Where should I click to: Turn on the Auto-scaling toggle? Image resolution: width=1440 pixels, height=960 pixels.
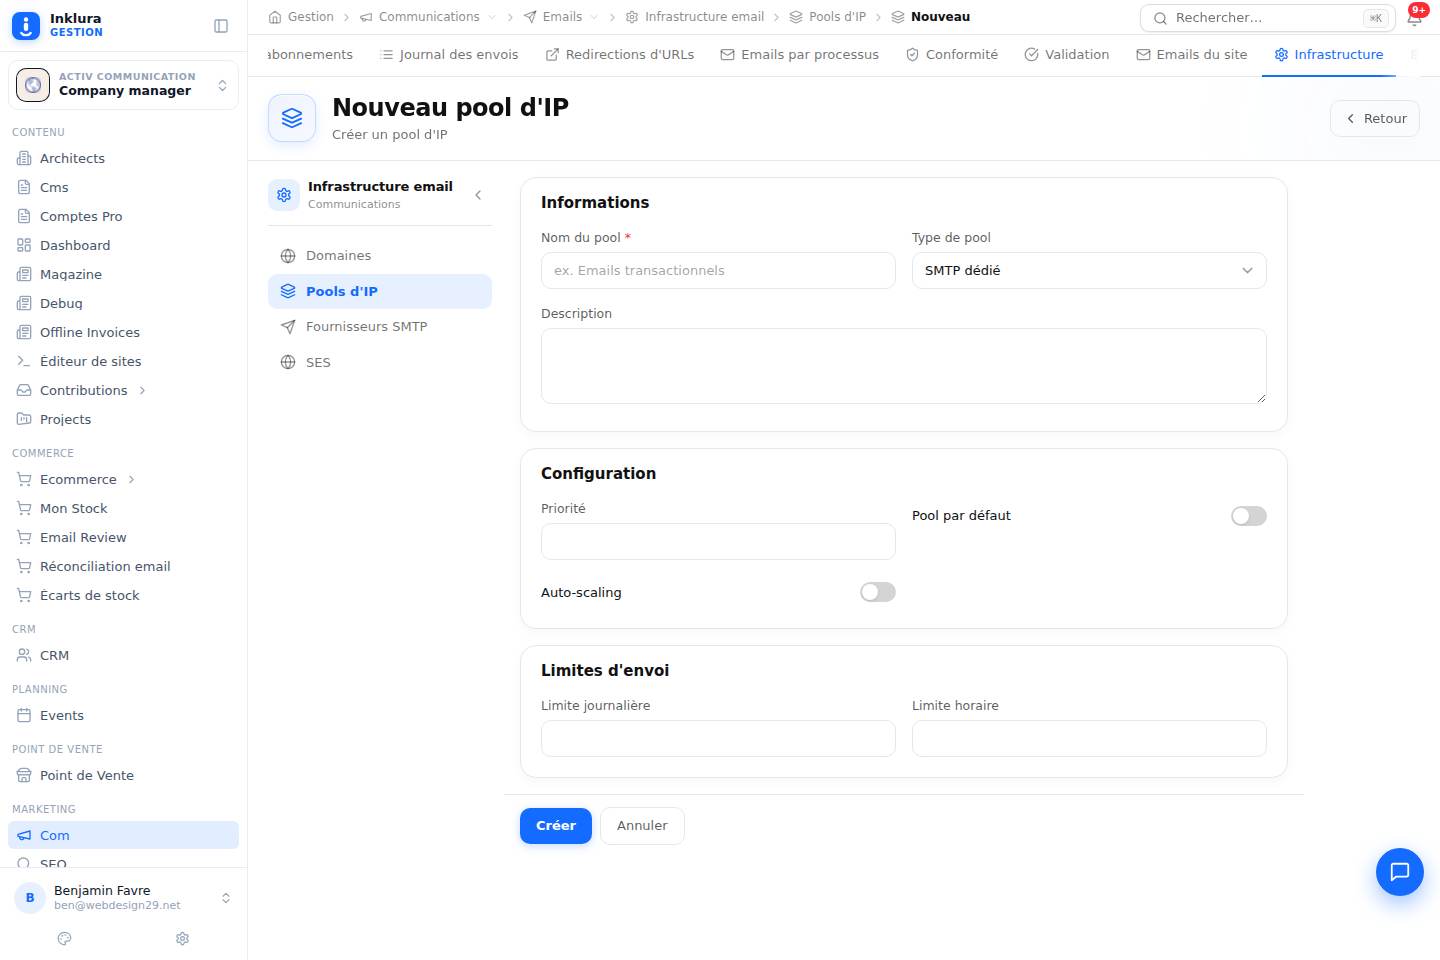(x=877, y=592)
